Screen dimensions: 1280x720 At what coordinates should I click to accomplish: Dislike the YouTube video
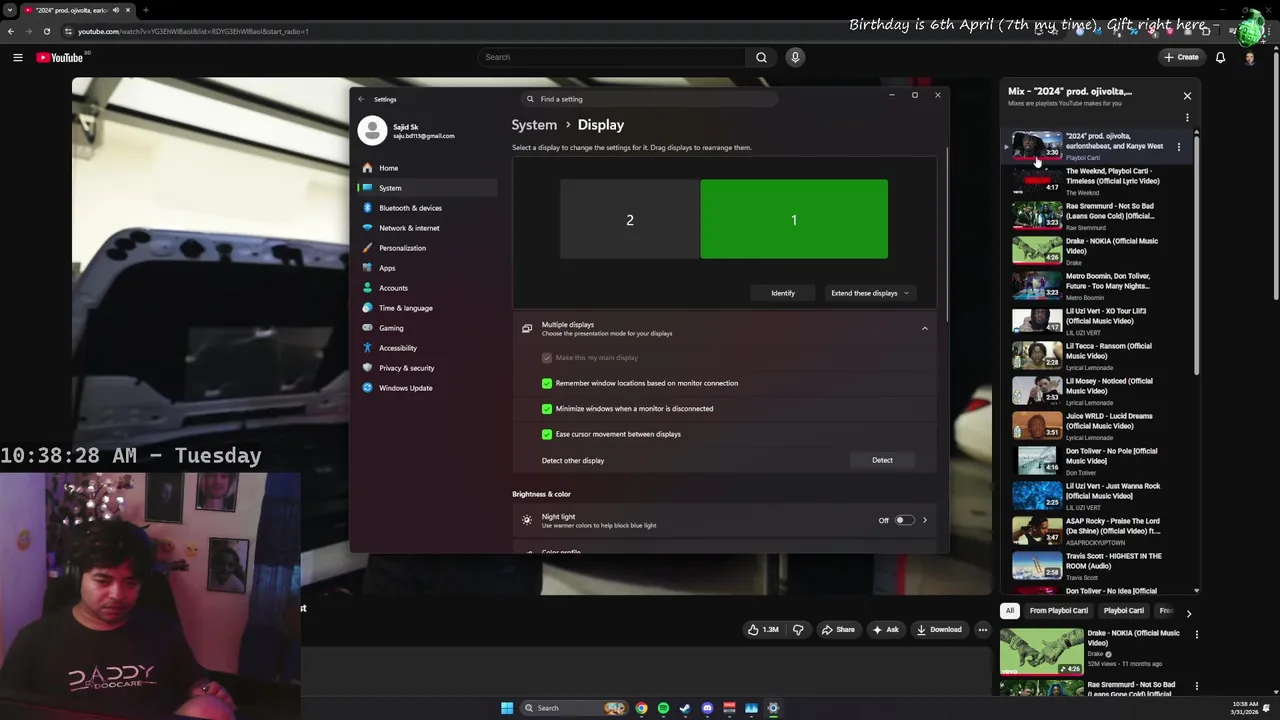[x=798, y=630]
